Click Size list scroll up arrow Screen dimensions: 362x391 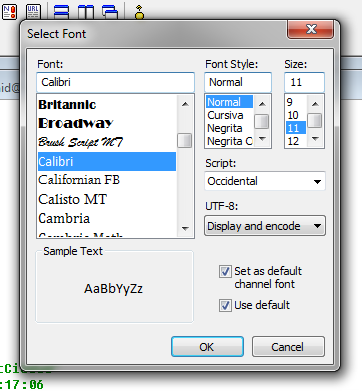(x=315, y=104)
